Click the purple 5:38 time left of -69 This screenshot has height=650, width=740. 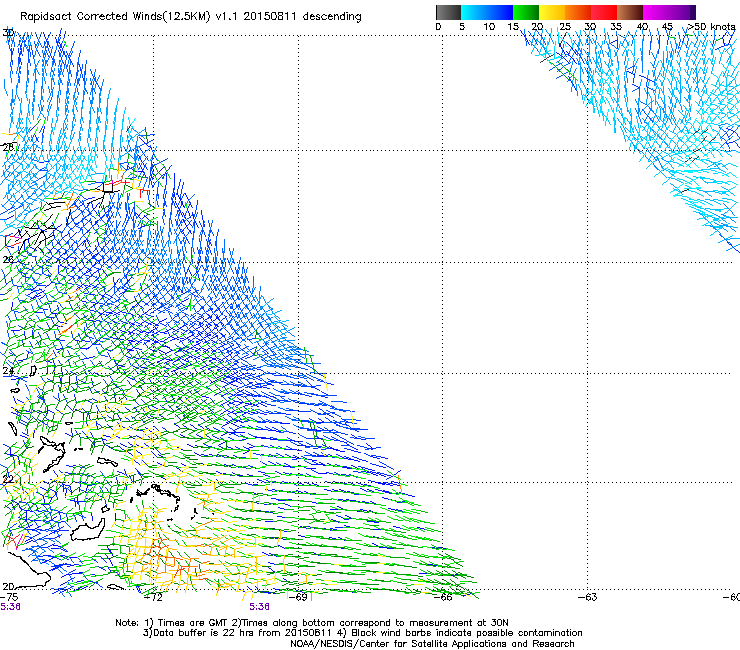[260, 607]
